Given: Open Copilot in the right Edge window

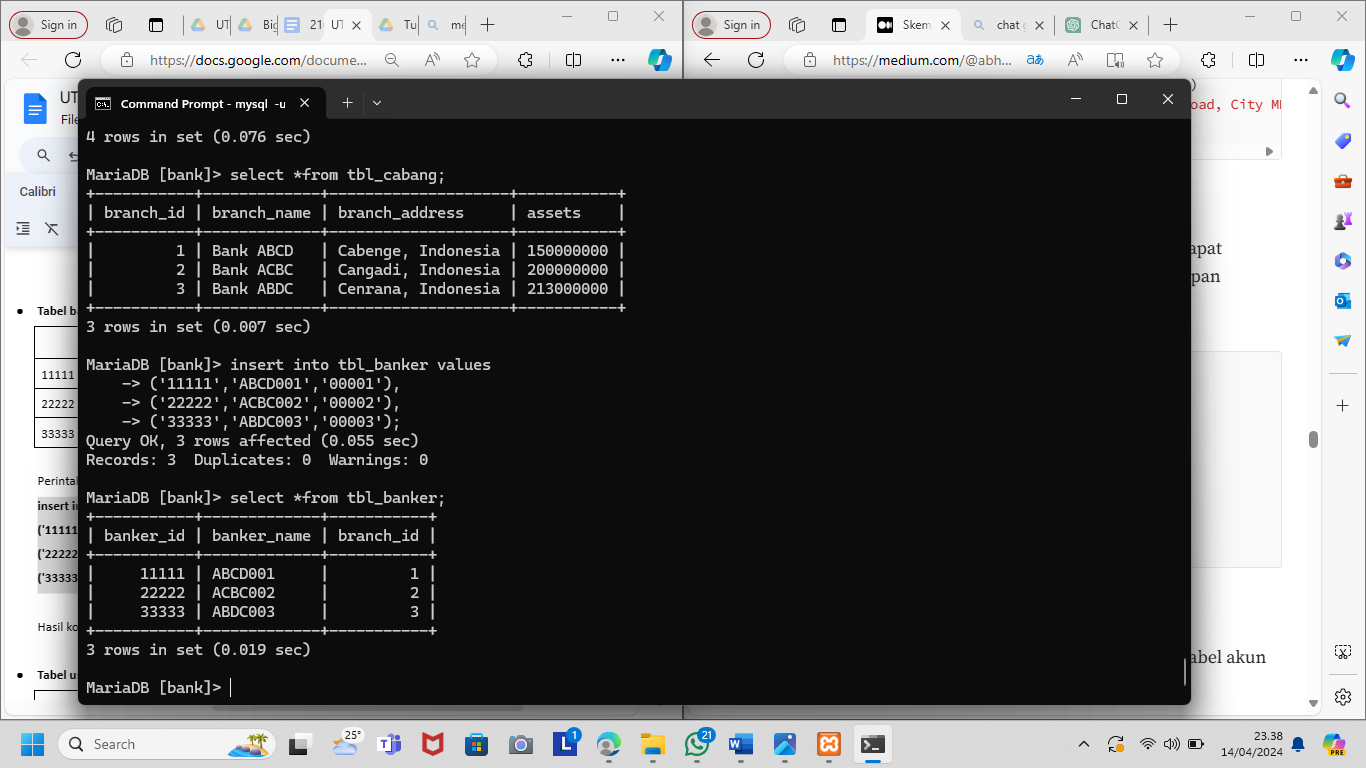Looking at the screenshot, I should (1343, 60).
